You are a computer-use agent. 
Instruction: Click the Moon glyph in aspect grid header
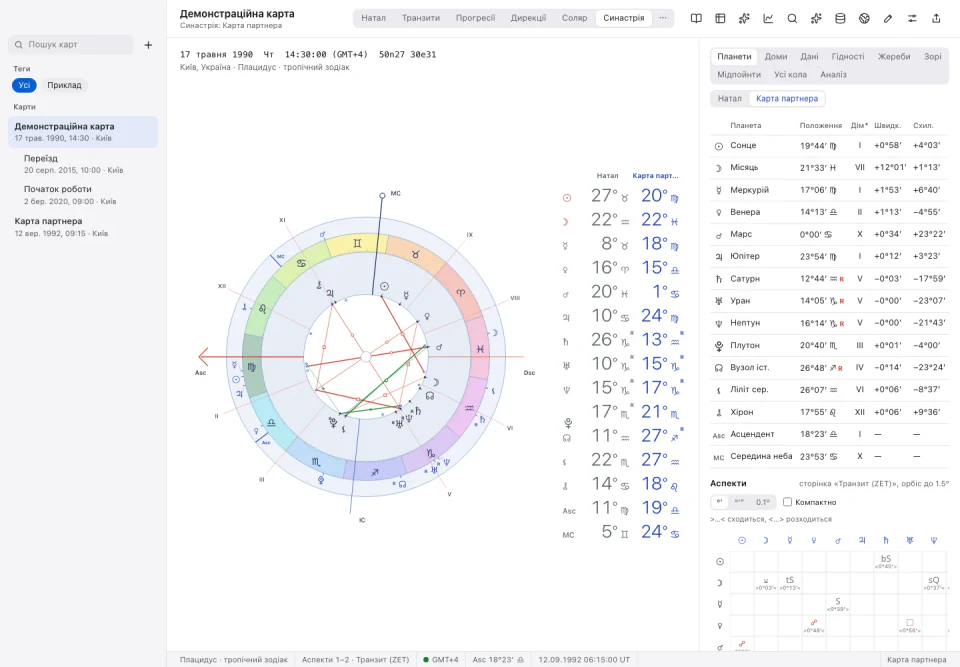coord(765,540)
